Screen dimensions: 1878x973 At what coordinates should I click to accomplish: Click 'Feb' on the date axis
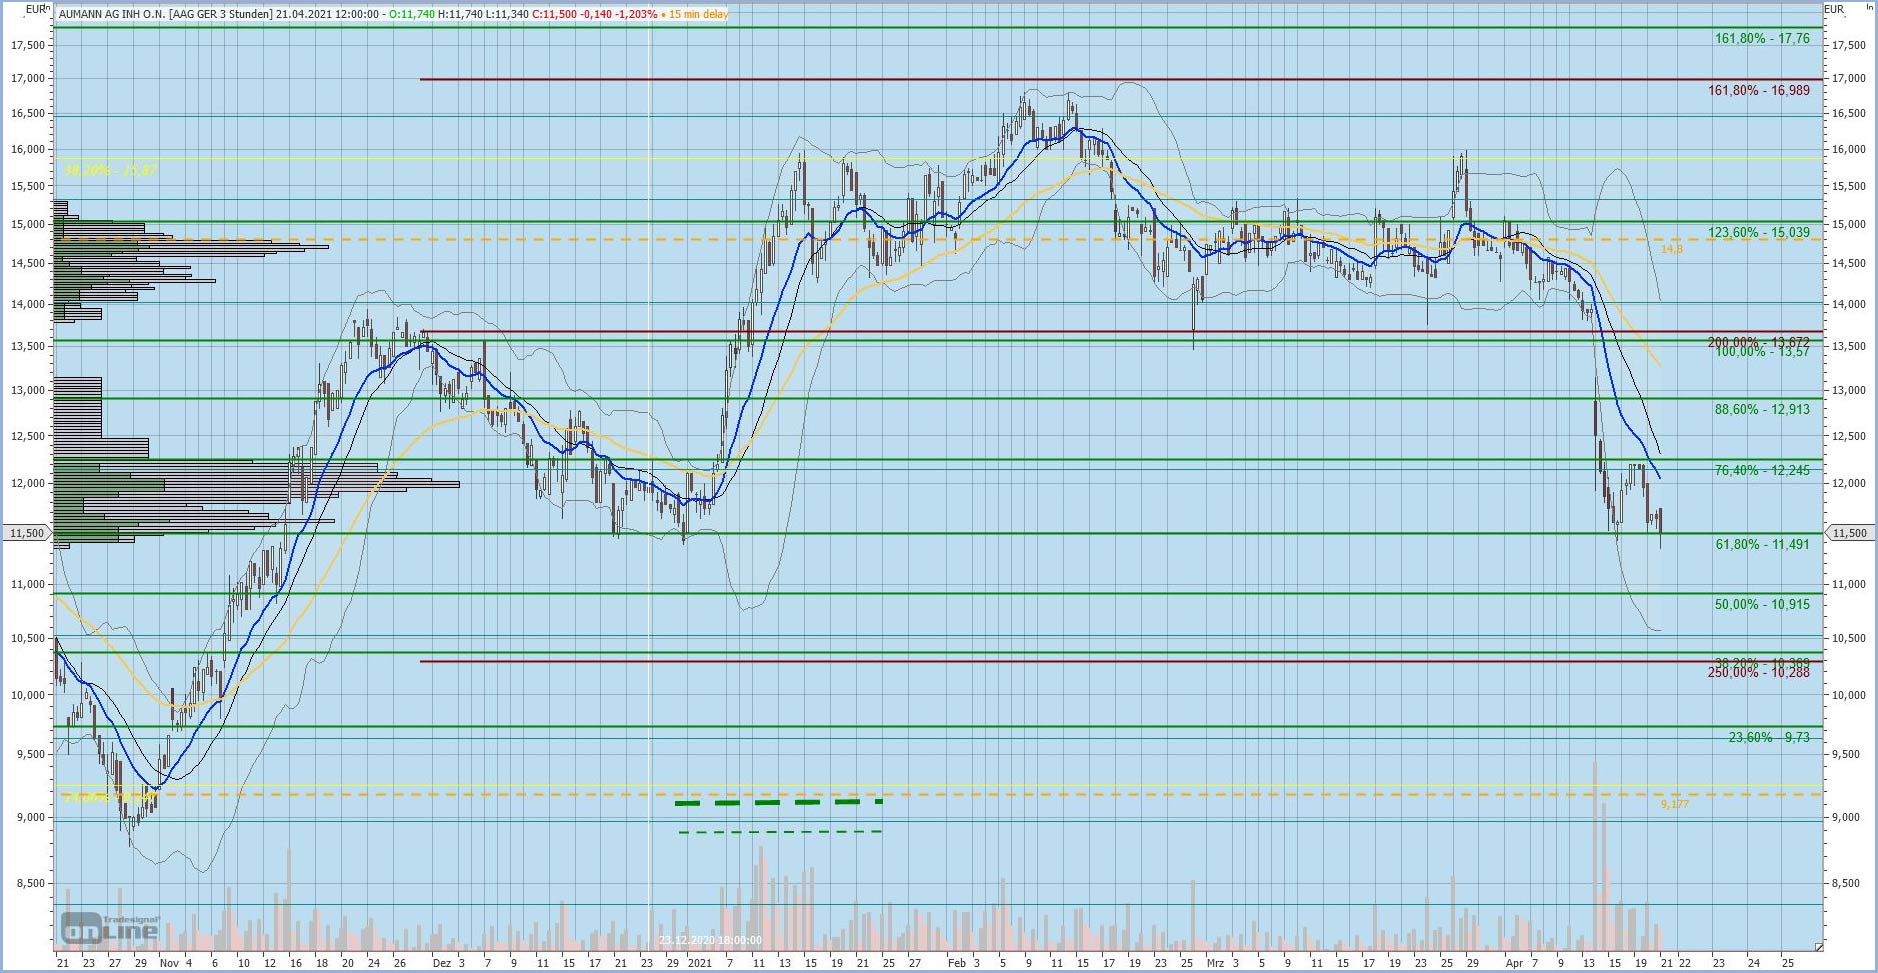pyautogui.click(x=957, y=964)
